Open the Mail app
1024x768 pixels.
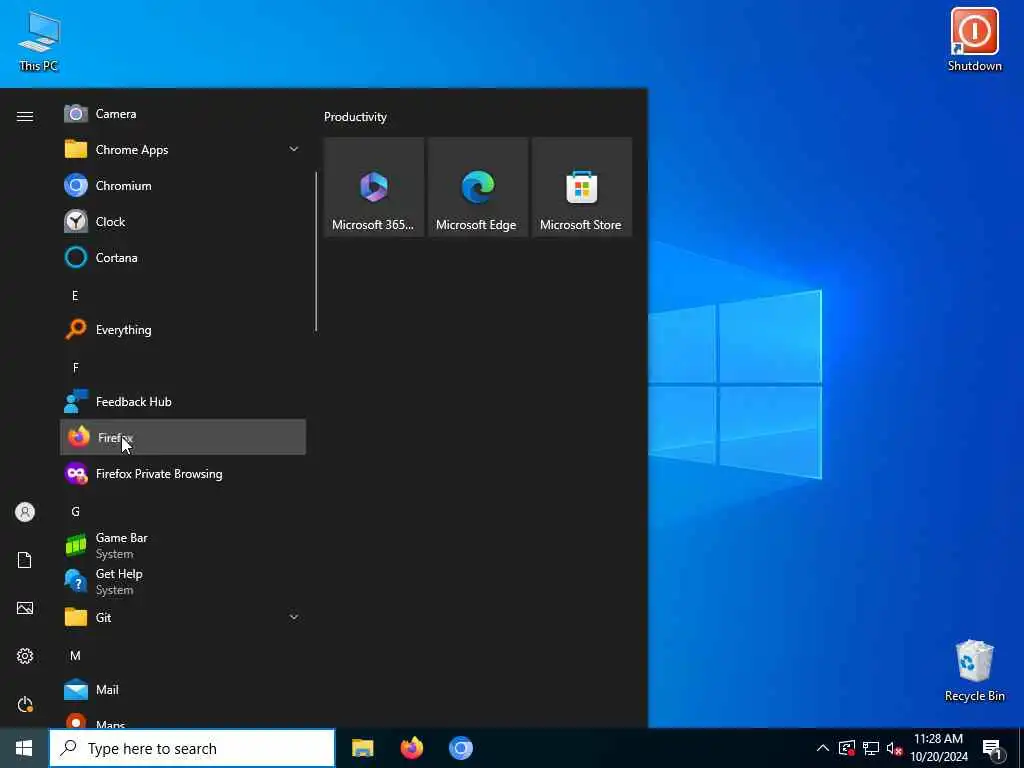[x=183, y=689]
